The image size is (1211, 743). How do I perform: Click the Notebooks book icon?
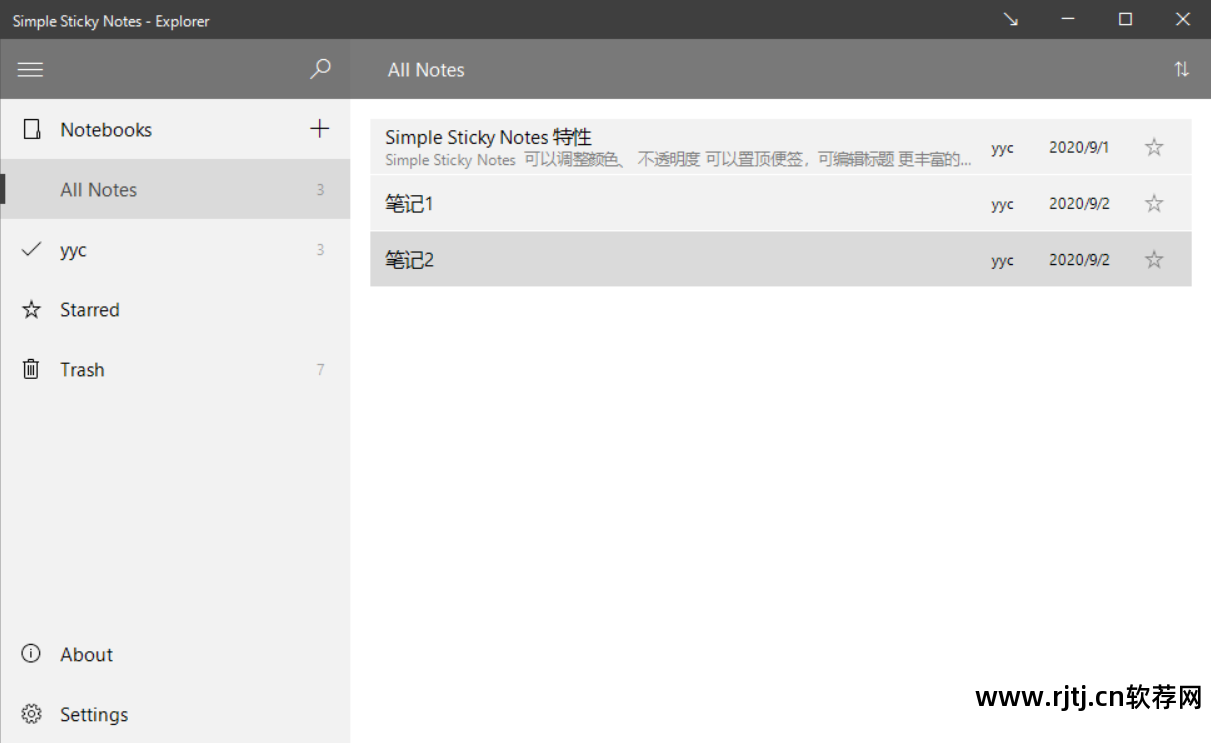click(x=32, y=130)
